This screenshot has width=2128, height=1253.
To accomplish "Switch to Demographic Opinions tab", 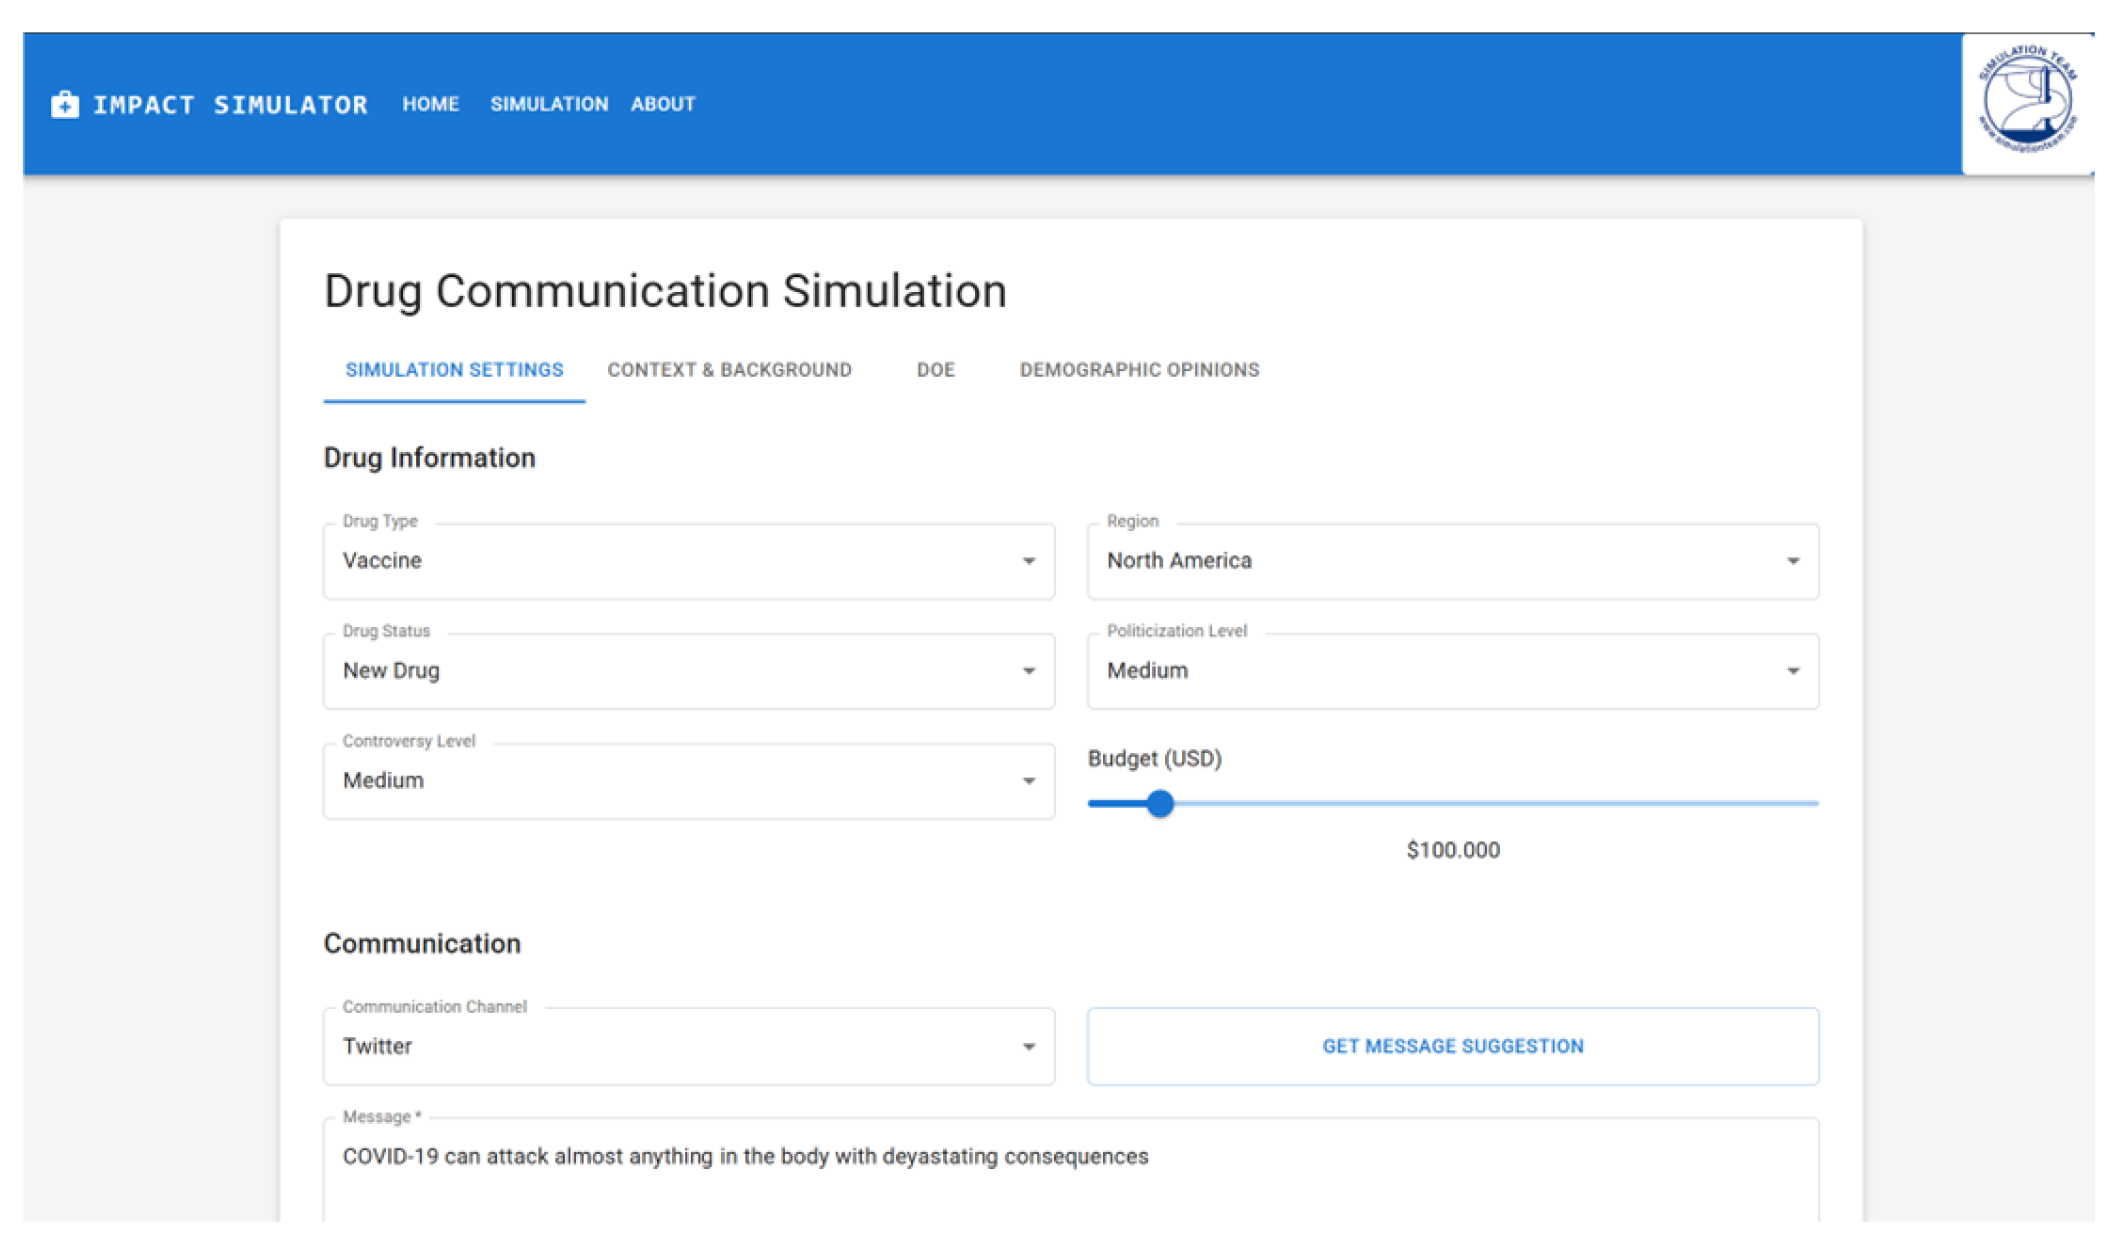I will 1139,370.
